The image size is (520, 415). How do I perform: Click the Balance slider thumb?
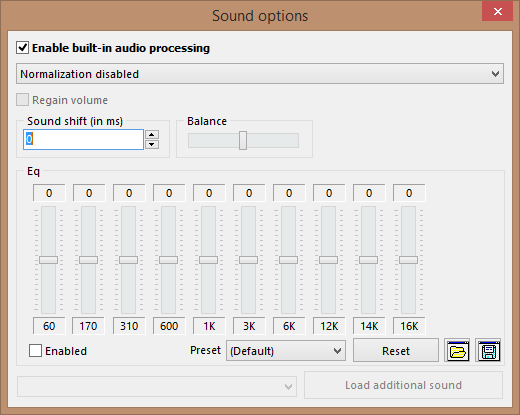click(x=243, y=140)
